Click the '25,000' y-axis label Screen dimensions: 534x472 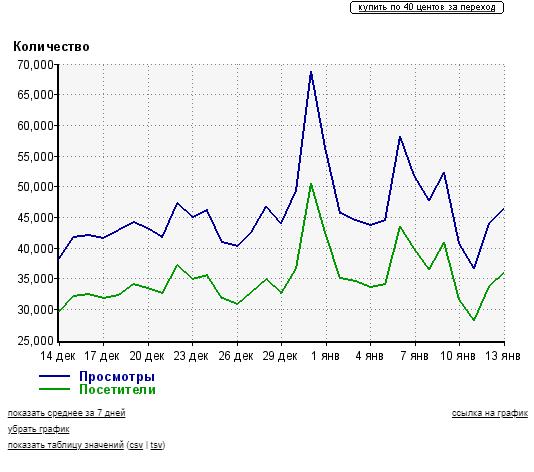pyautogui.click(x=35, y=341)
